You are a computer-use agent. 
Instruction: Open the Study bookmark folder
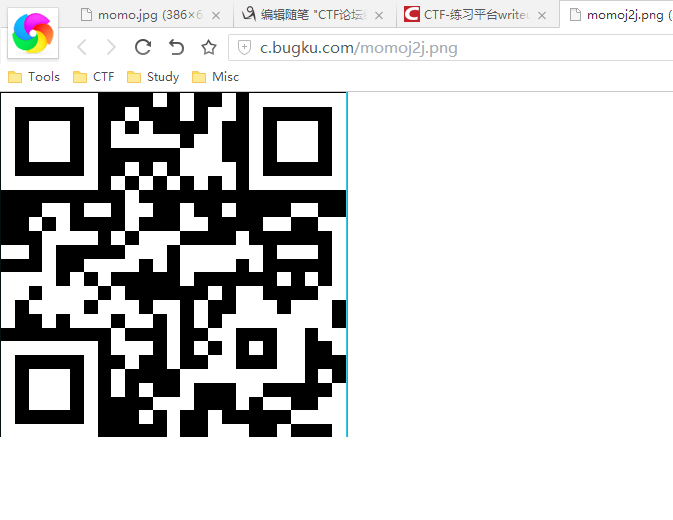tap(153, 77)
